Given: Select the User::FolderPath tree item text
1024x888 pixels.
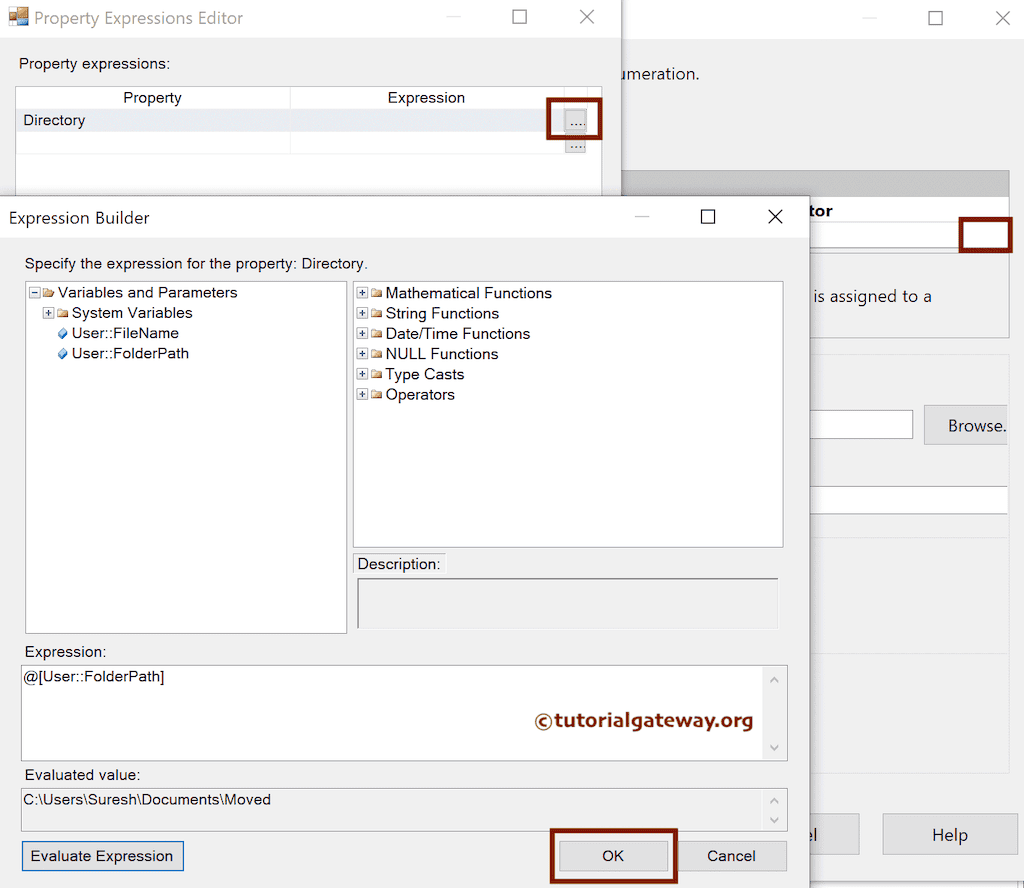Looking at the screenshot, I should click(131, 354).
